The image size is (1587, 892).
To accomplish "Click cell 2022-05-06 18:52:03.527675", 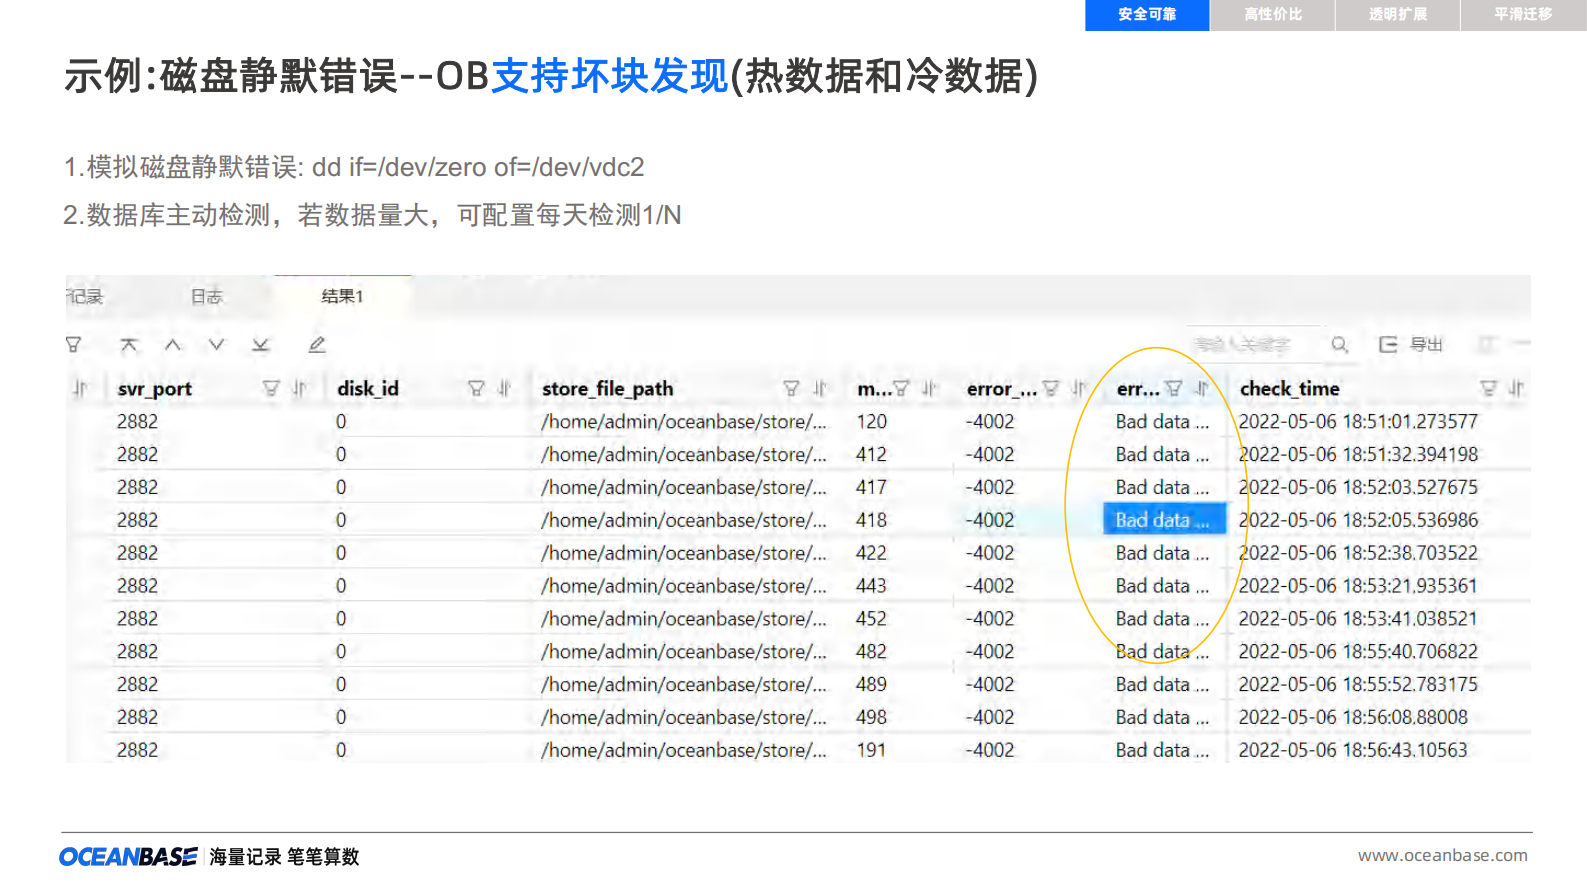I will click(1358, 488).
